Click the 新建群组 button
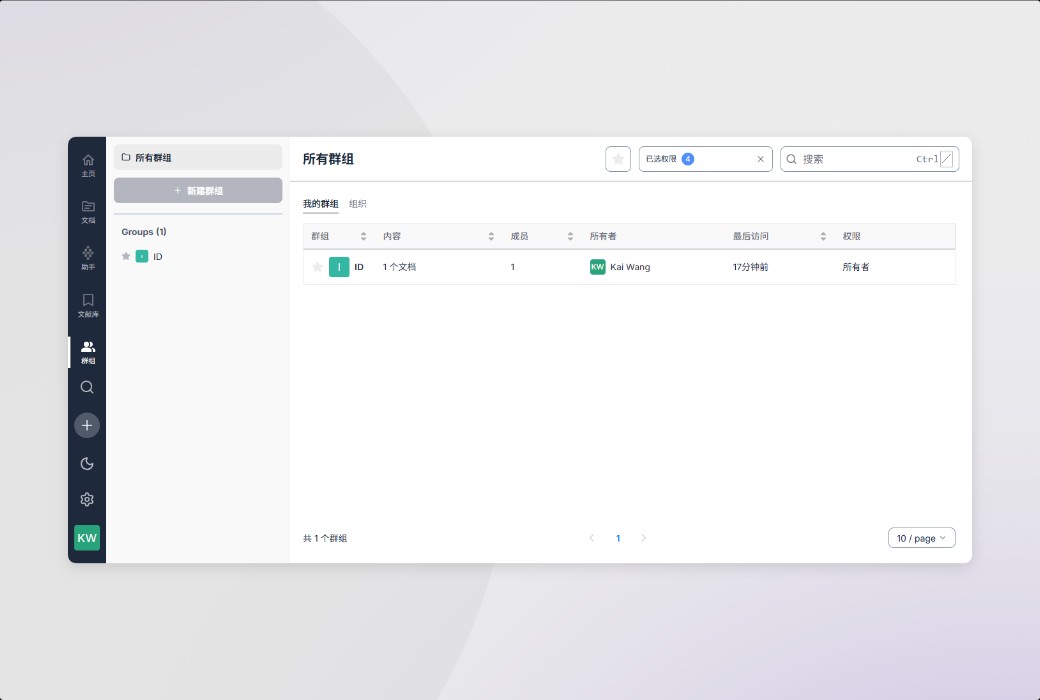The width and height of the screenshot is (1040, 700). point(198,190)
